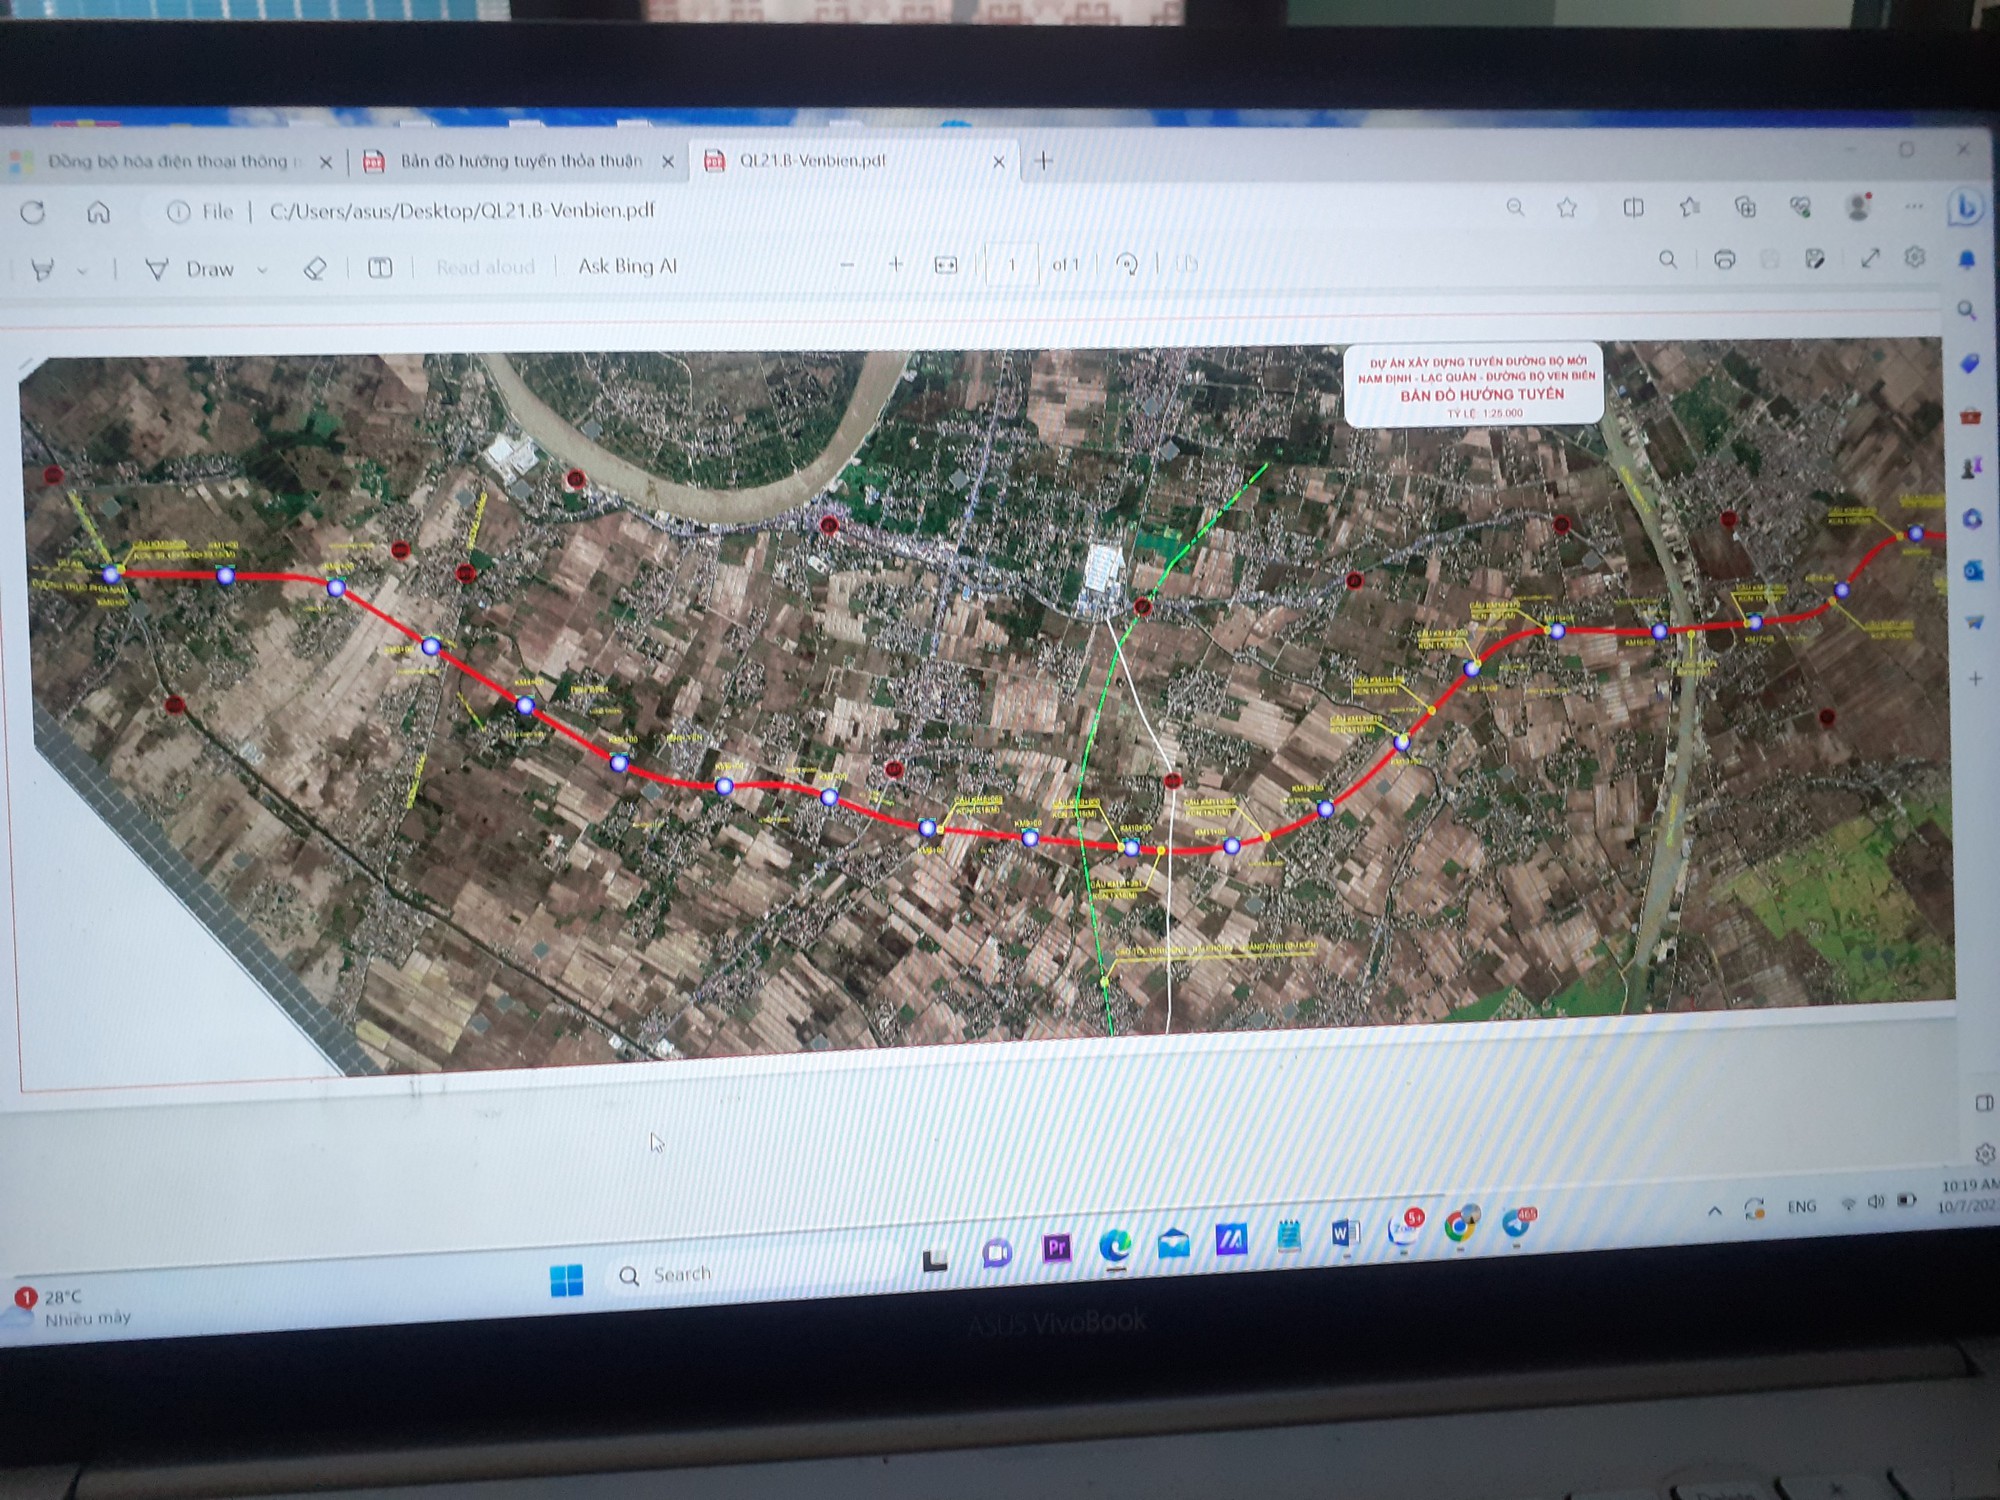
Task: Click the Erase tool icon
Action: point(314,268)
